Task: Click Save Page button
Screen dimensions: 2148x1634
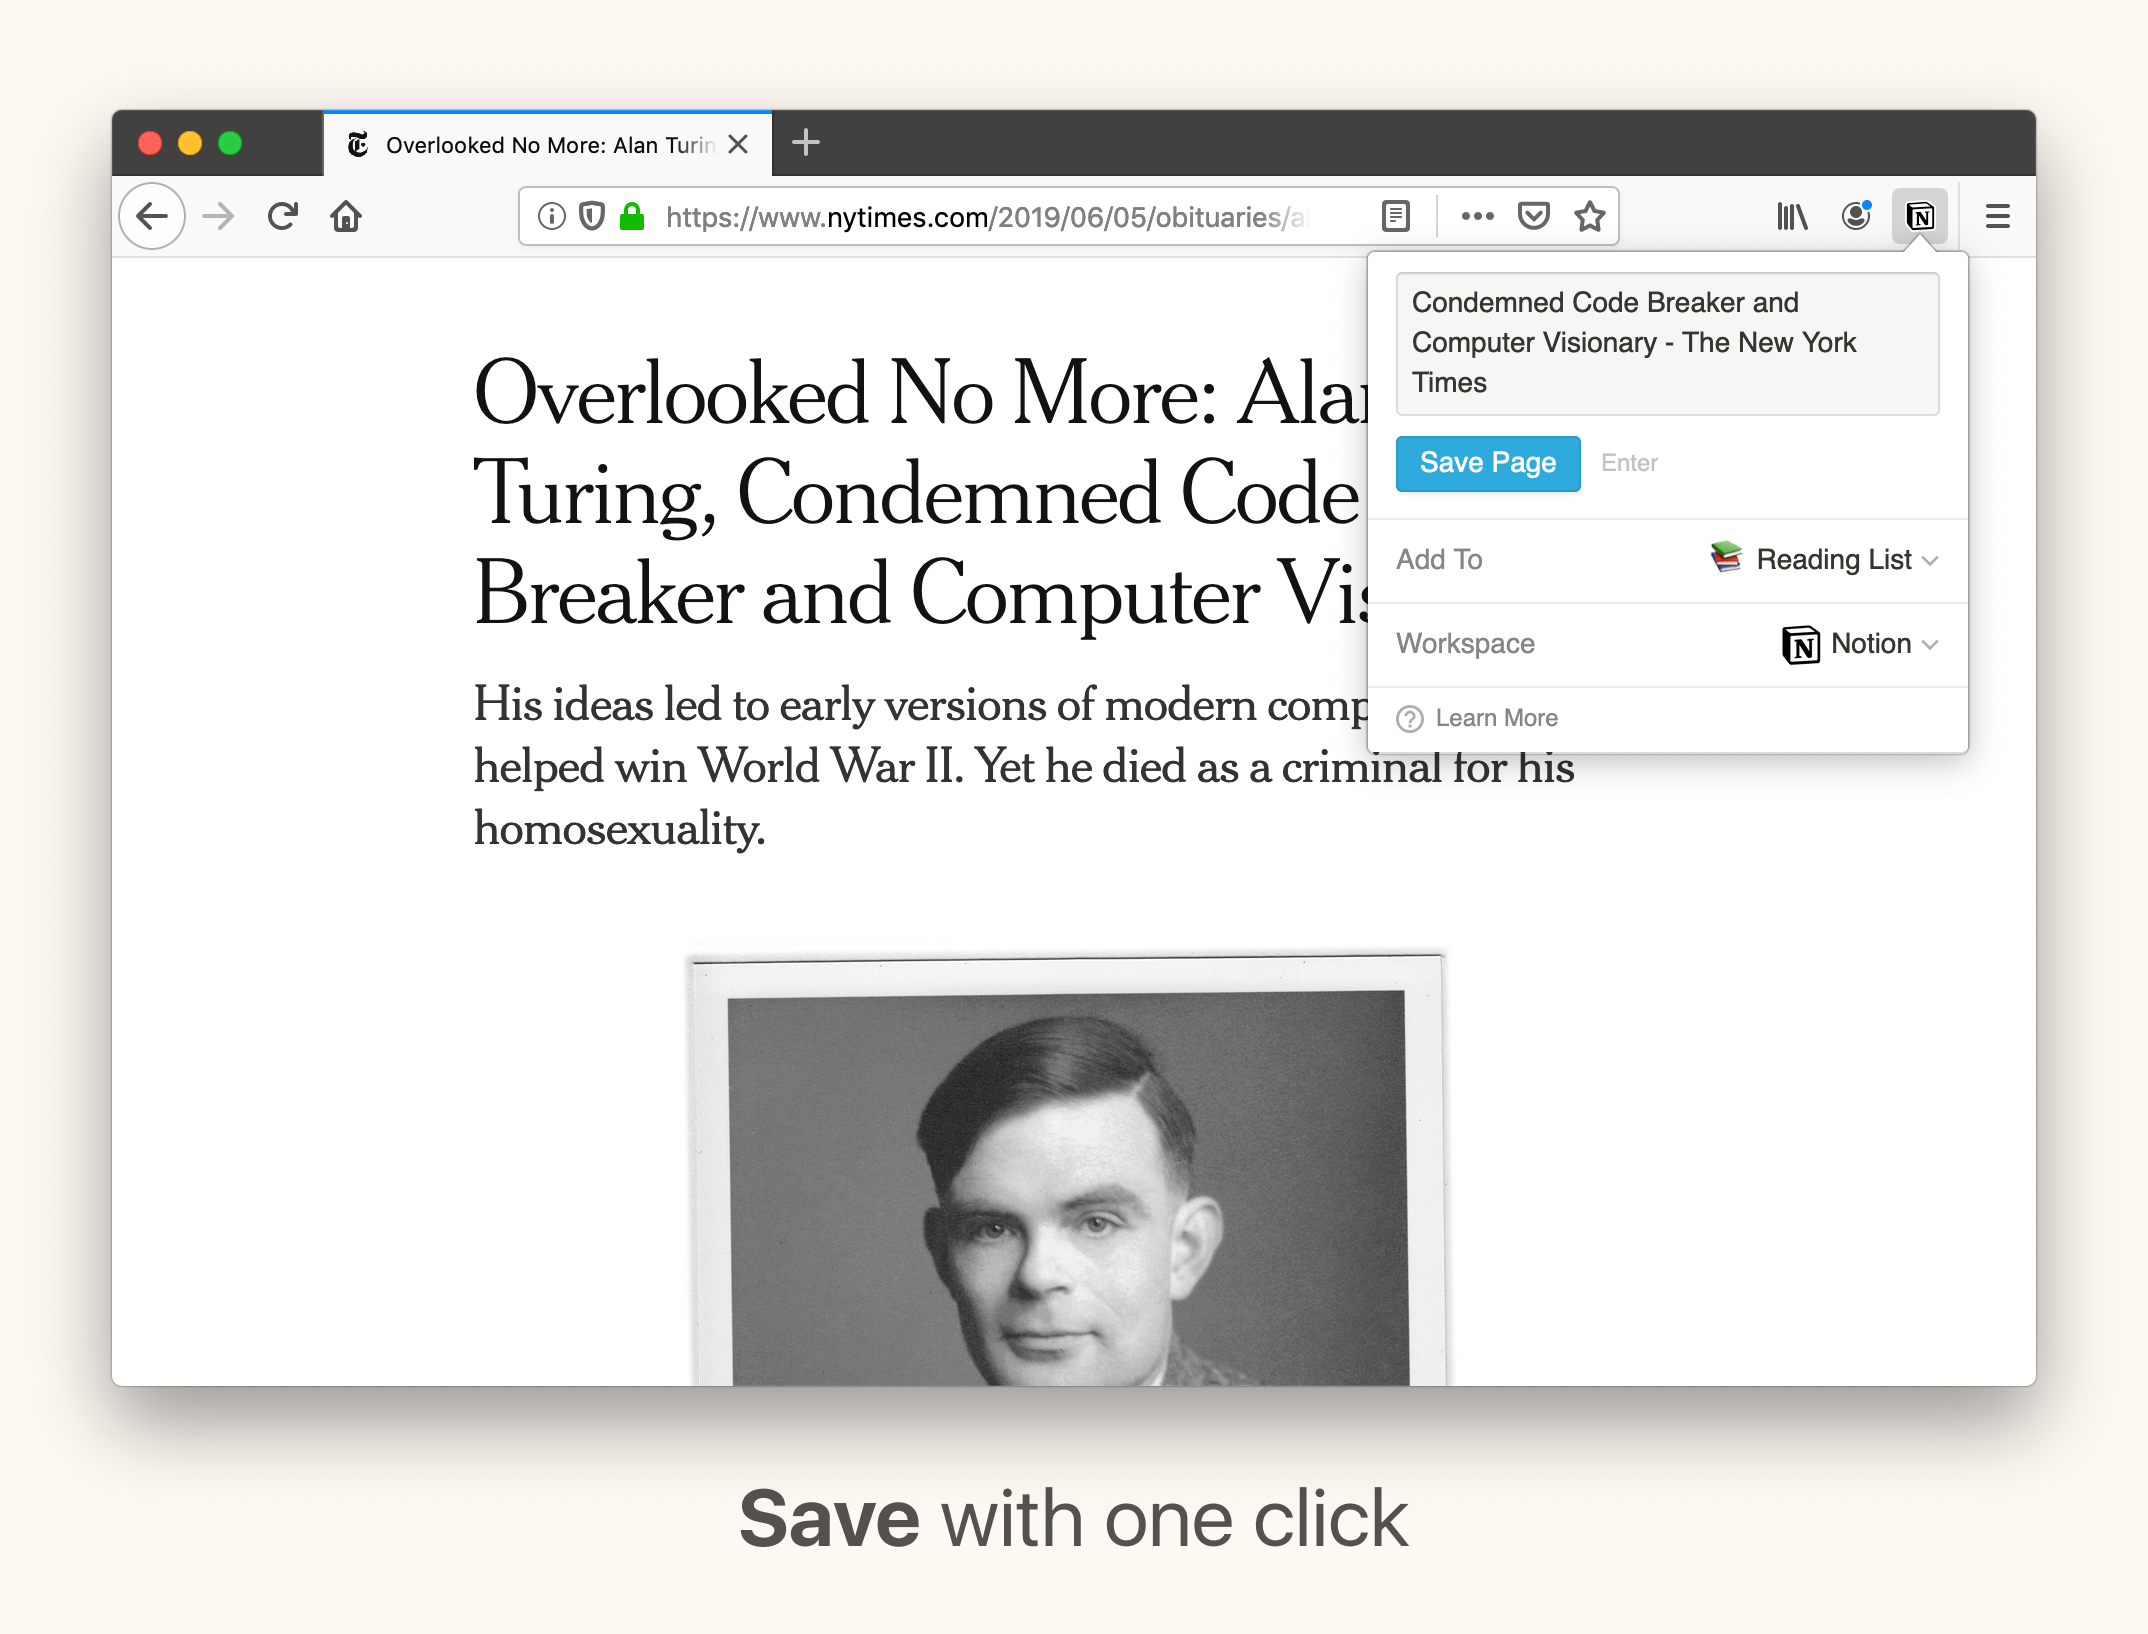Action: 1487,463
